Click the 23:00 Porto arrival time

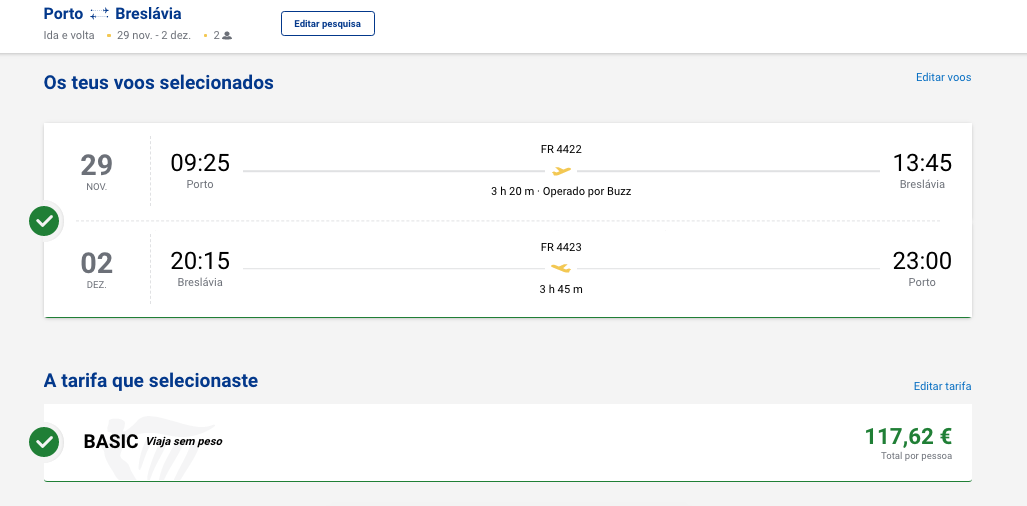pyautogui.click(x=922, y=261)
